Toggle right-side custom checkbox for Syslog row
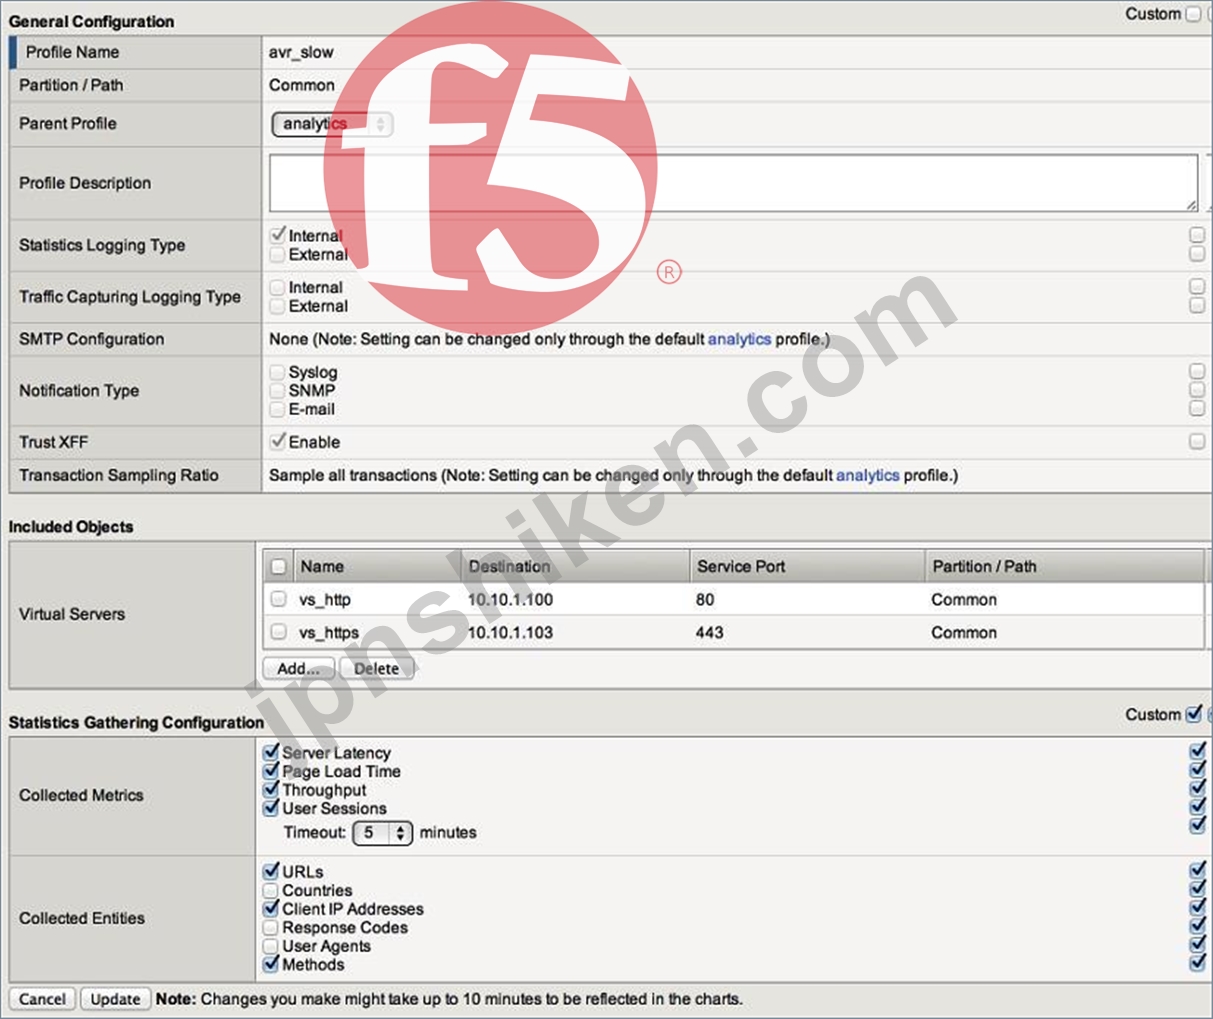Image resolution: width=1213 pixels, height=1019 pixels. coord(1197,371)
